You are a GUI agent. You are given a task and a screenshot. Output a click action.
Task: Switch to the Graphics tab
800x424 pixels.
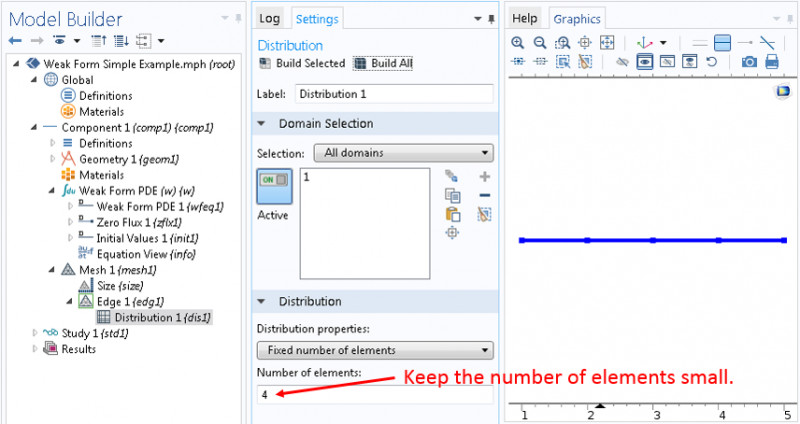577,19
